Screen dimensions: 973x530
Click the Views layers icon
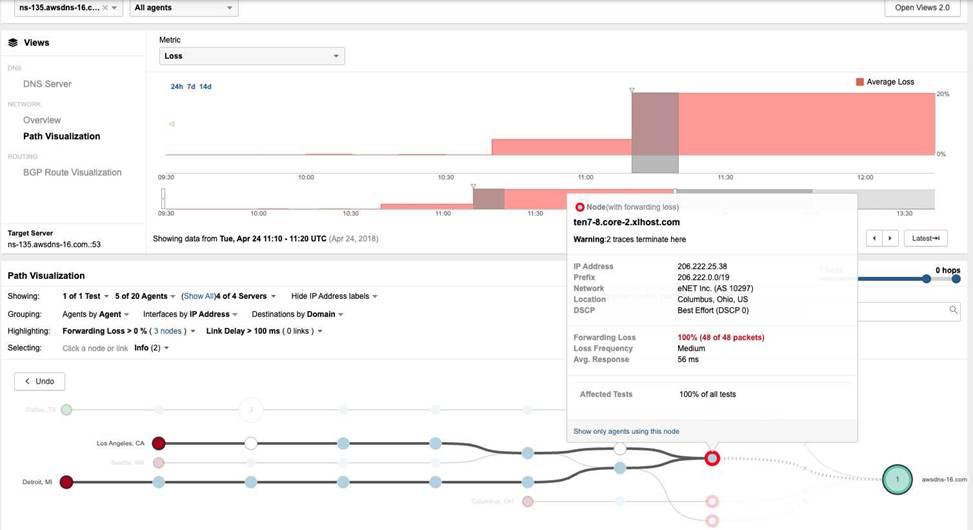13,43
